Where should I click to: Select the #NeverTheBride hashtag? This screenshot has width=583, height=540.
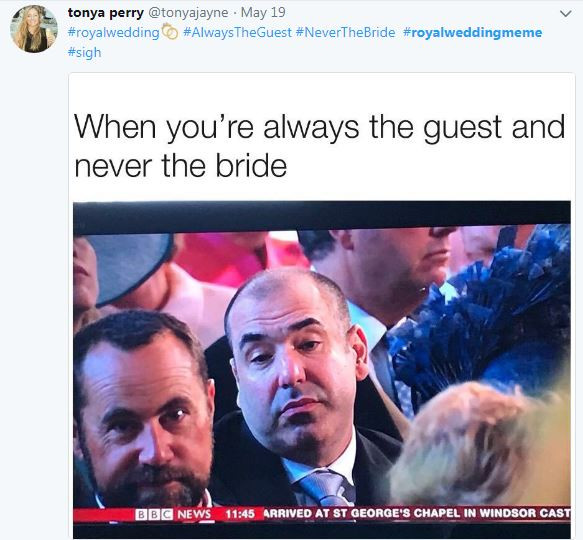[x=345, y=32]
